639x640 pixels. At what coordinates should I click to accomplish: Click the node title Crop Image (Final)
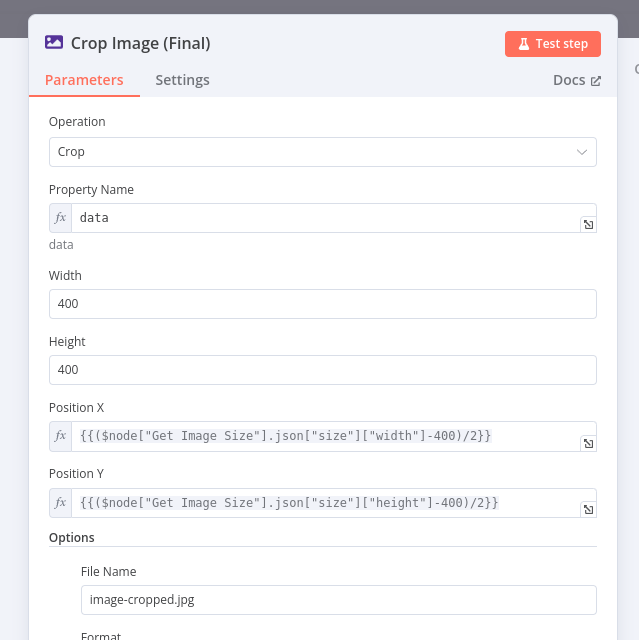point(141,43)
